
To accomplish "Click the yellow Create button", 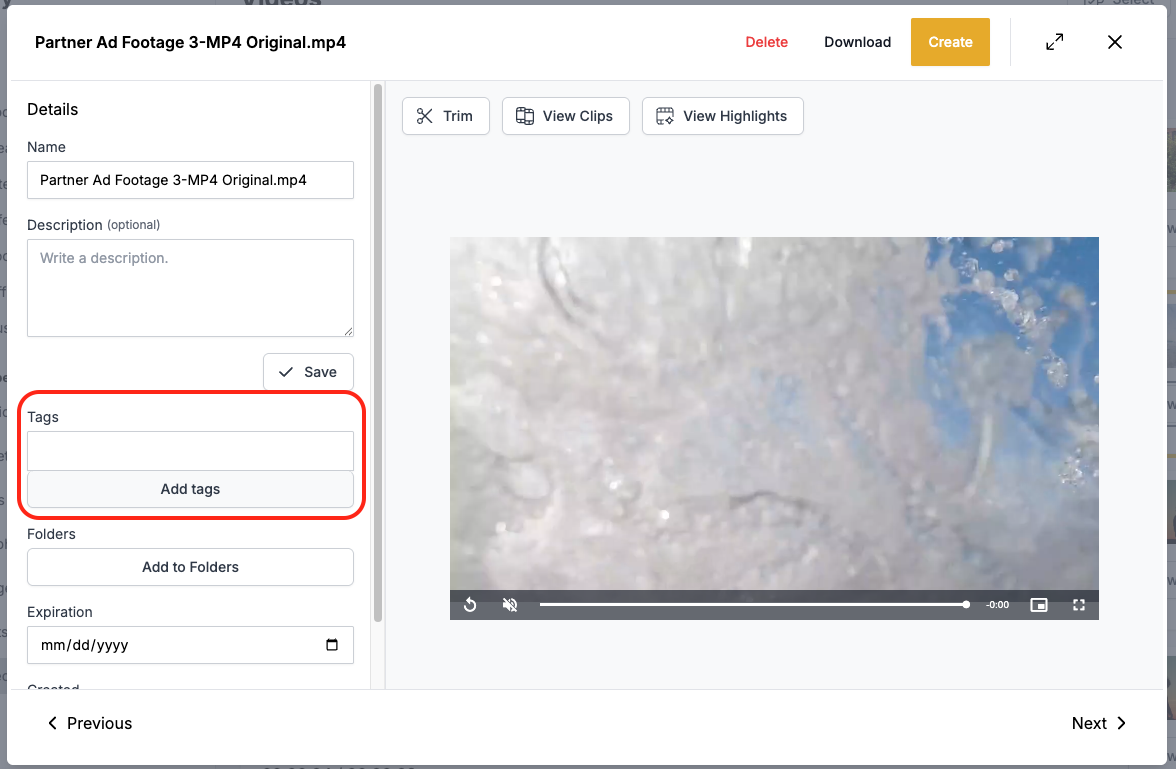I will pos(950,42).
